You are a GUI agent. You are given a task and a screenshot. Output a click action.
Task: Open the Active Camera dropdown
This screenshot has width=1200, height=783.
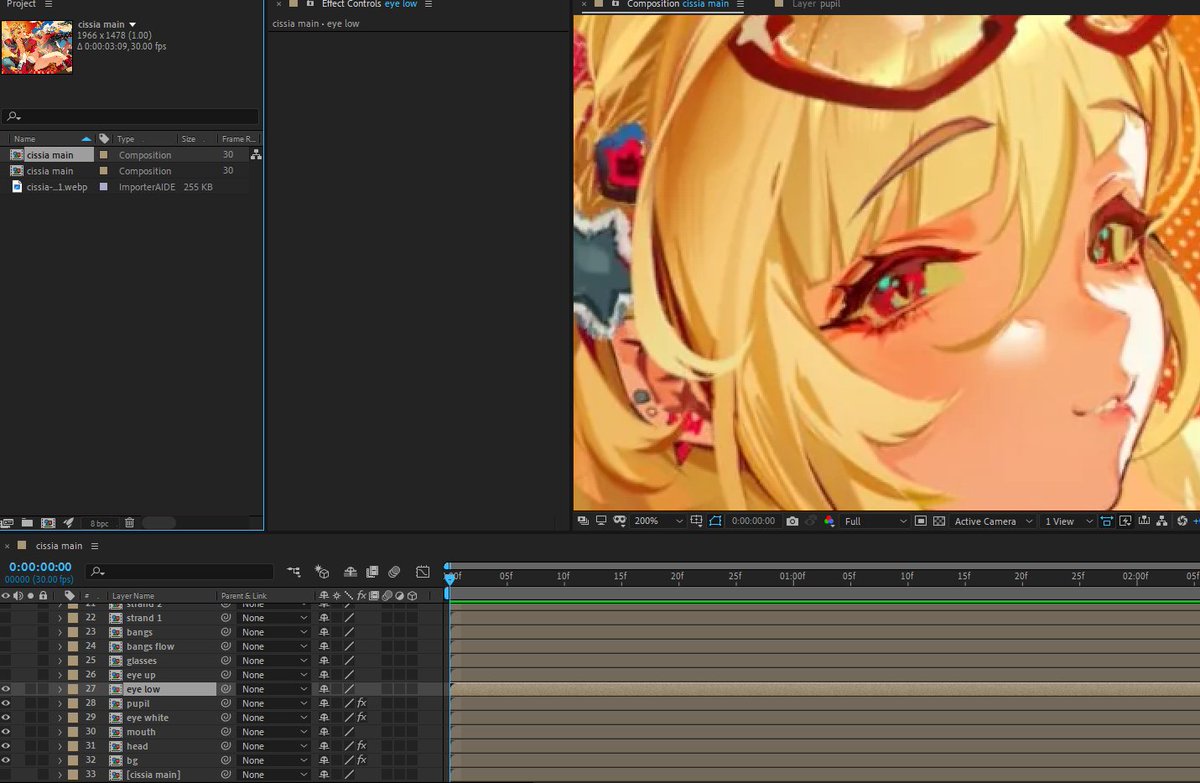(x=992, y=521)
